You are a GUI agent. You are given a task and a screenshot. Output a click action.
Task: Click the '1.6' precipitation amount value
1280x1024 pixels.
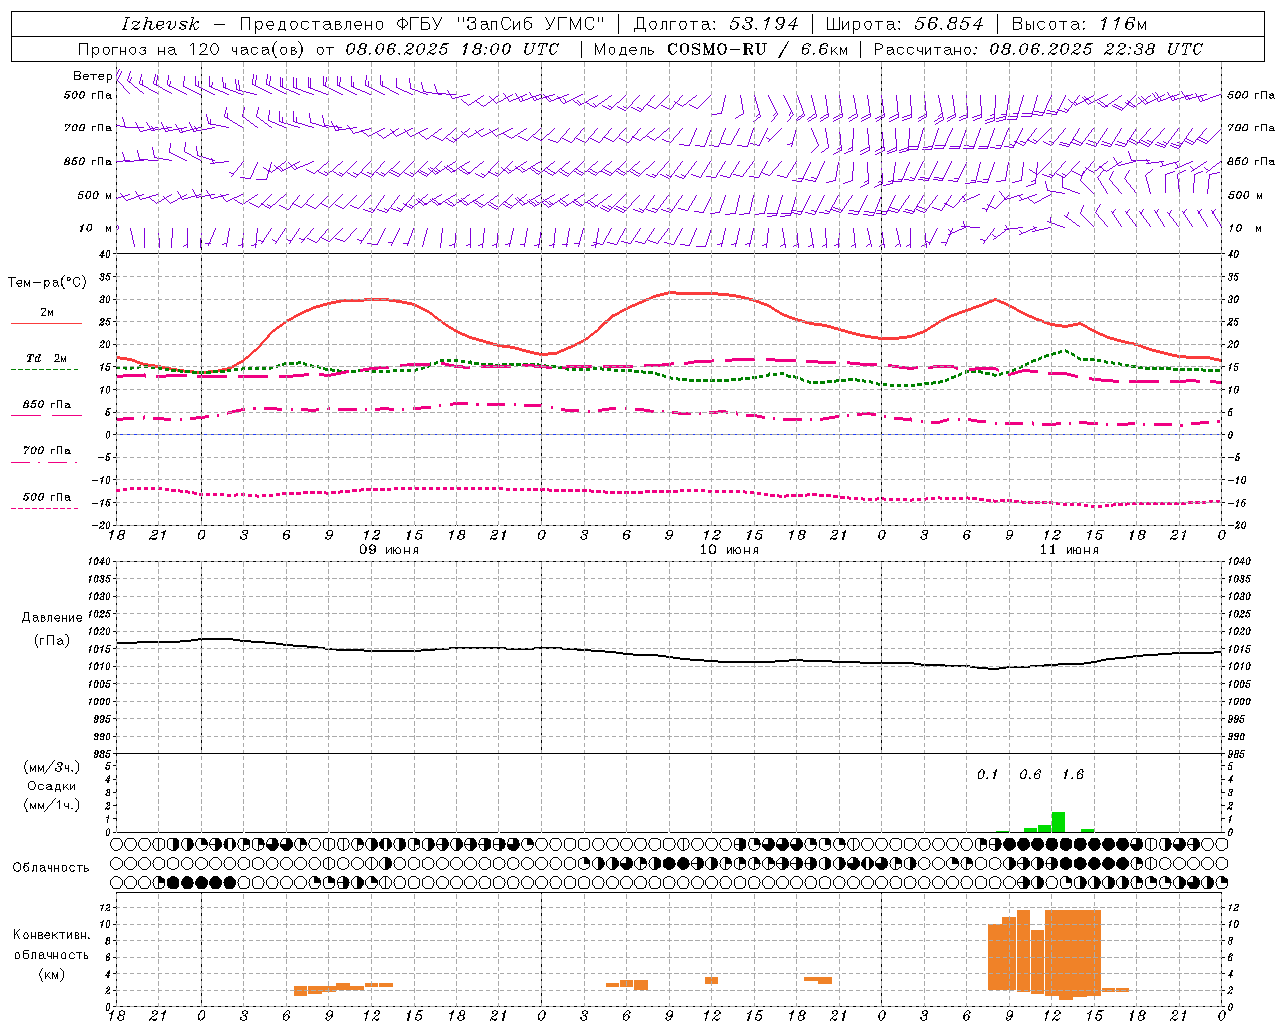(1073, 775)
